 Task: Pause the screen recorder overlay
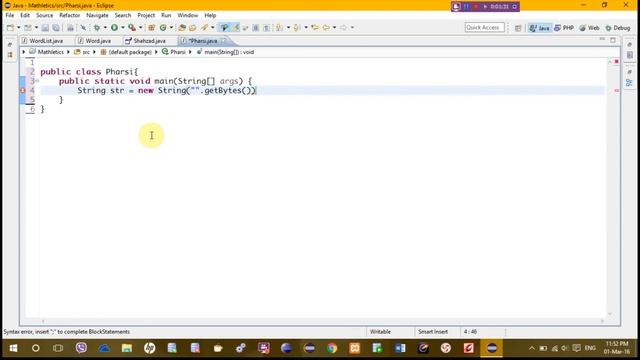(x=466, y=7)
